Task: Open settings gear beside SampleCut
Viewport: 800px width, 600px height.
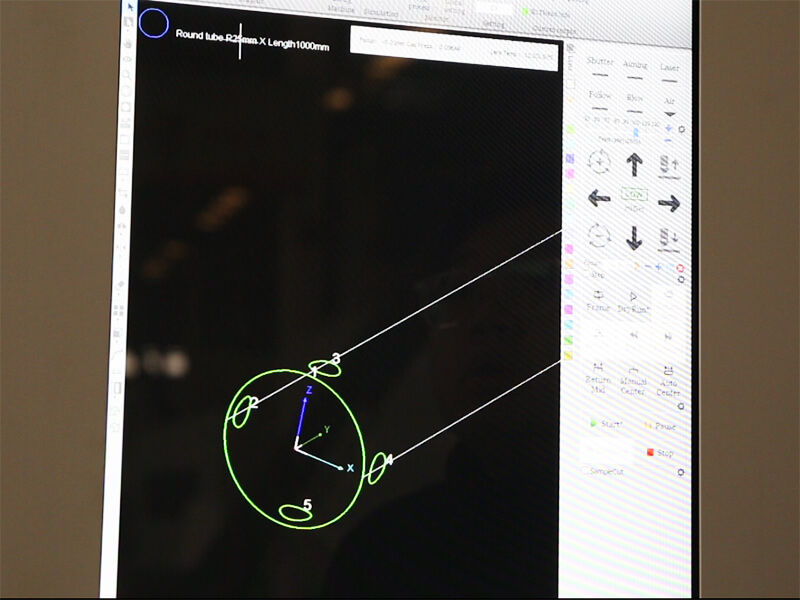Action: [681, 472]
